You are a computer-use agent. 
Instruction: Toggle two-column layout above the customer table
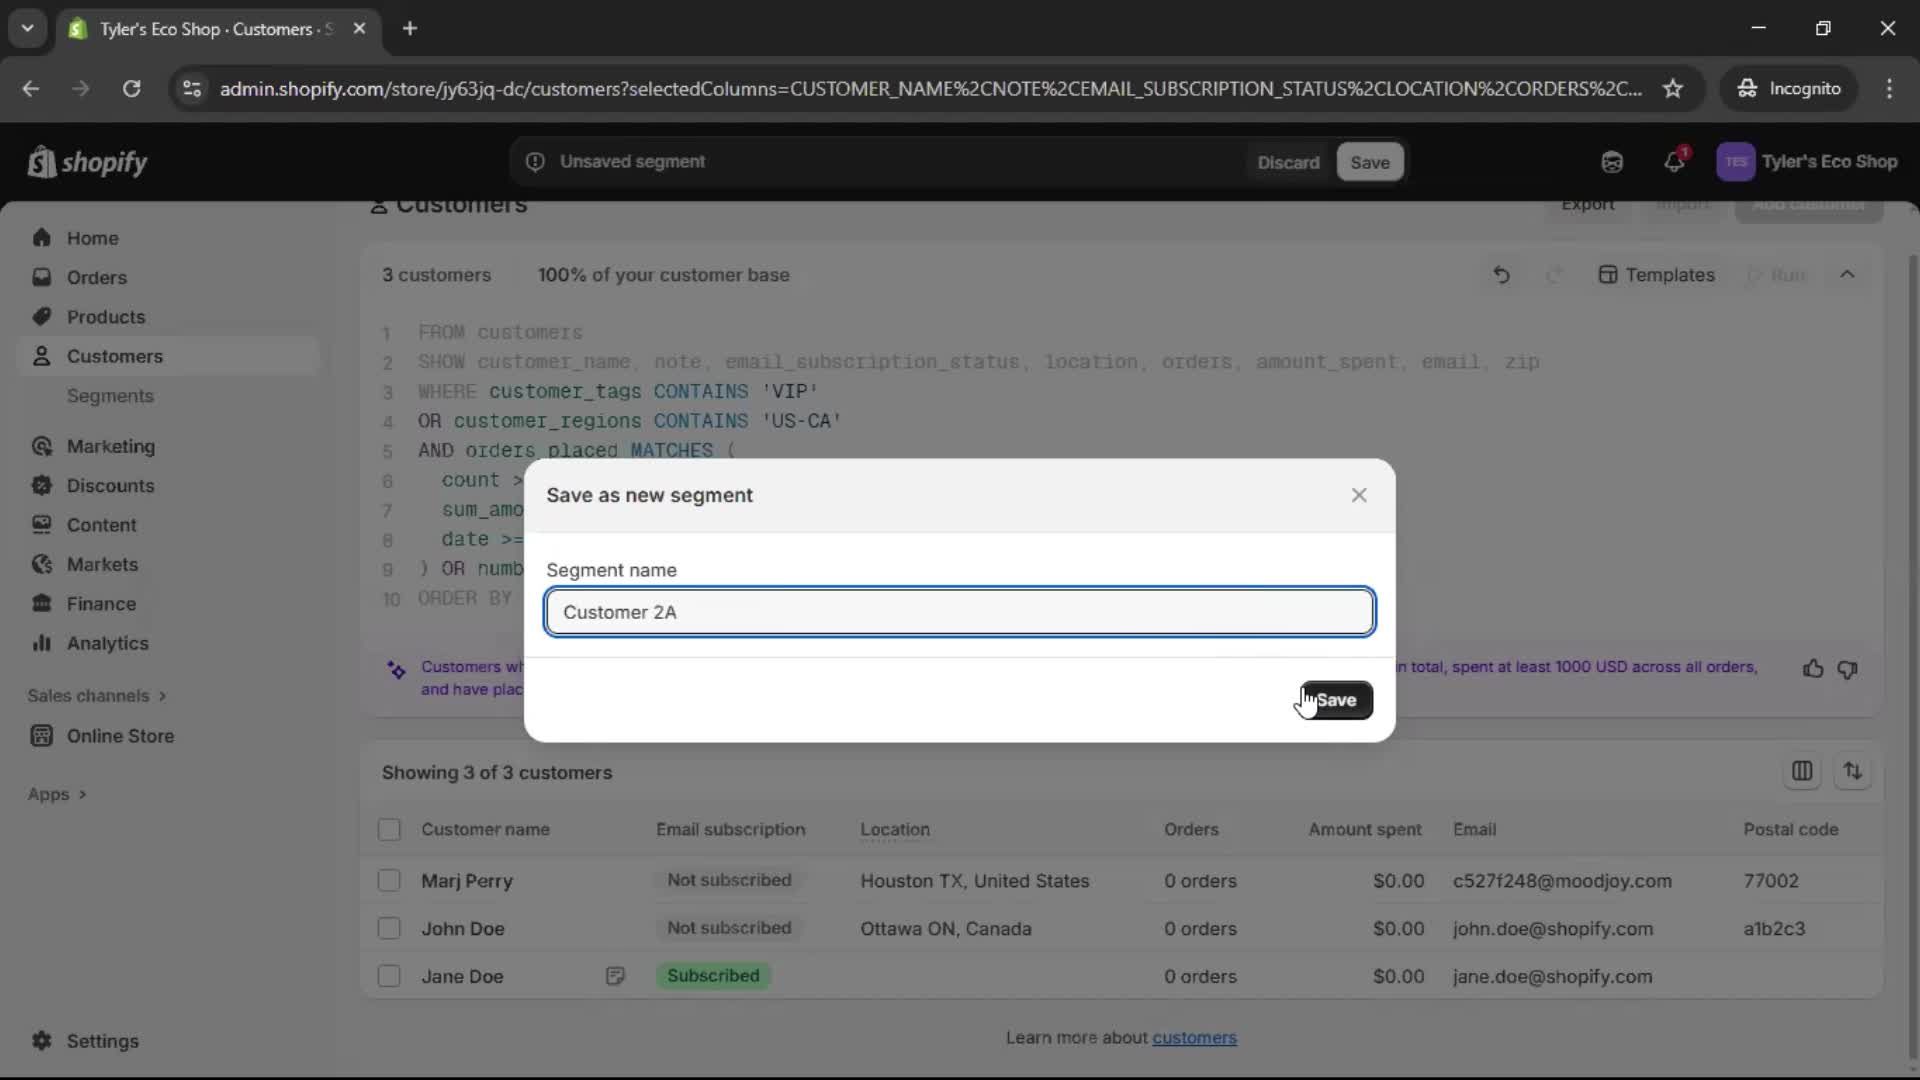coord(1803,771)
